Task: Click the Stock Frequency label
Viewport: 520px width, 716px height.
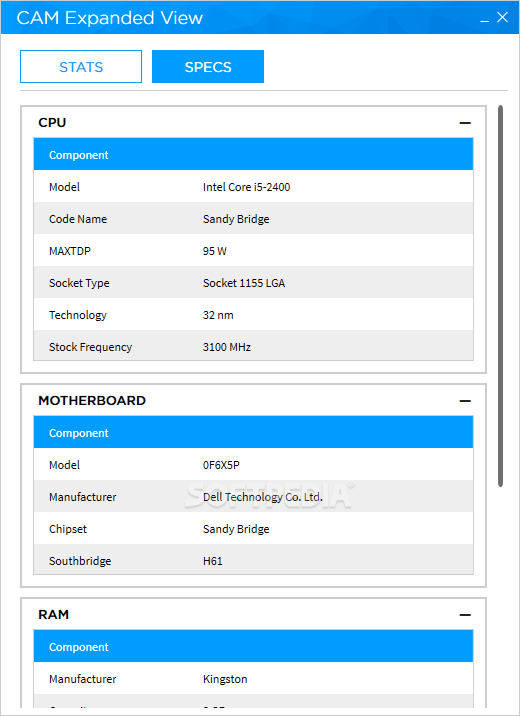Action: pos(90,347)
